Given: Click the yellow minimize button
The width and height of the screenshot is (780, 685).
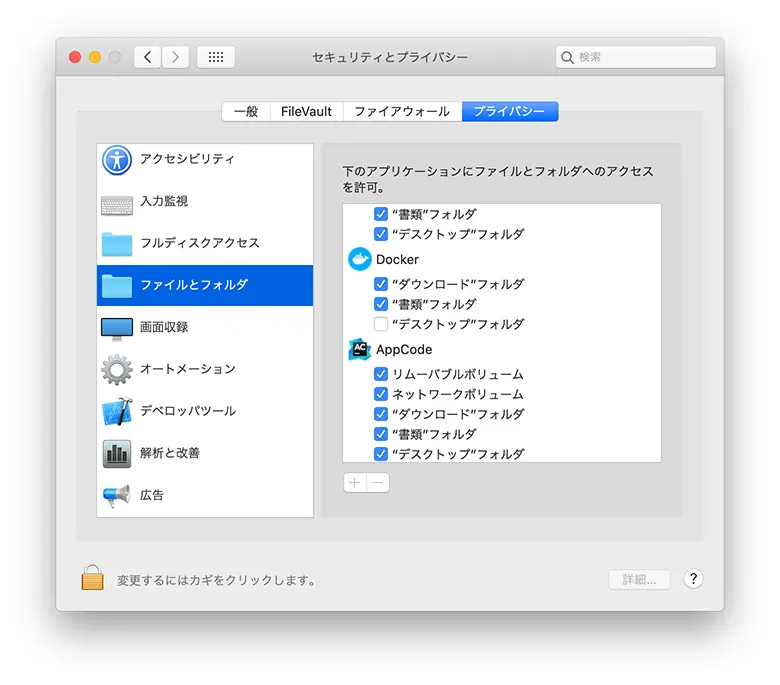Looking at the screenshot, I should click(95, 57).
